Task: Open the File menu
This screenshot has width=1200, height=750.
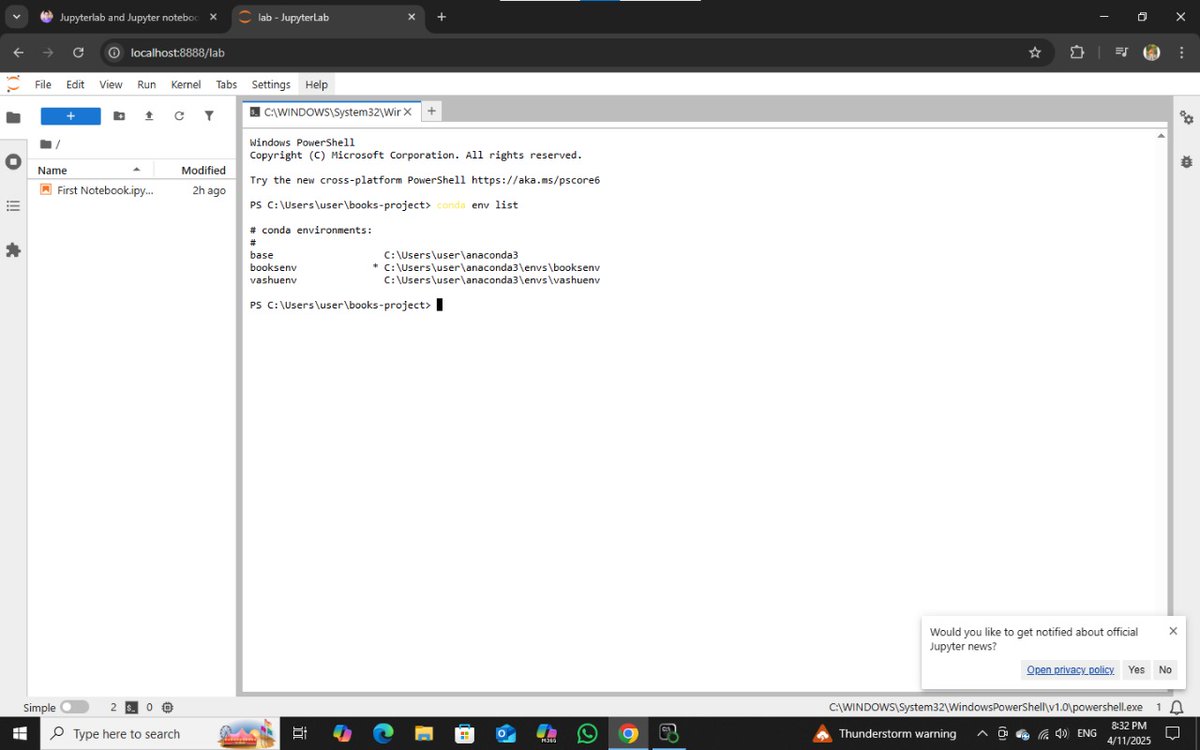Action: pos(43,85)
